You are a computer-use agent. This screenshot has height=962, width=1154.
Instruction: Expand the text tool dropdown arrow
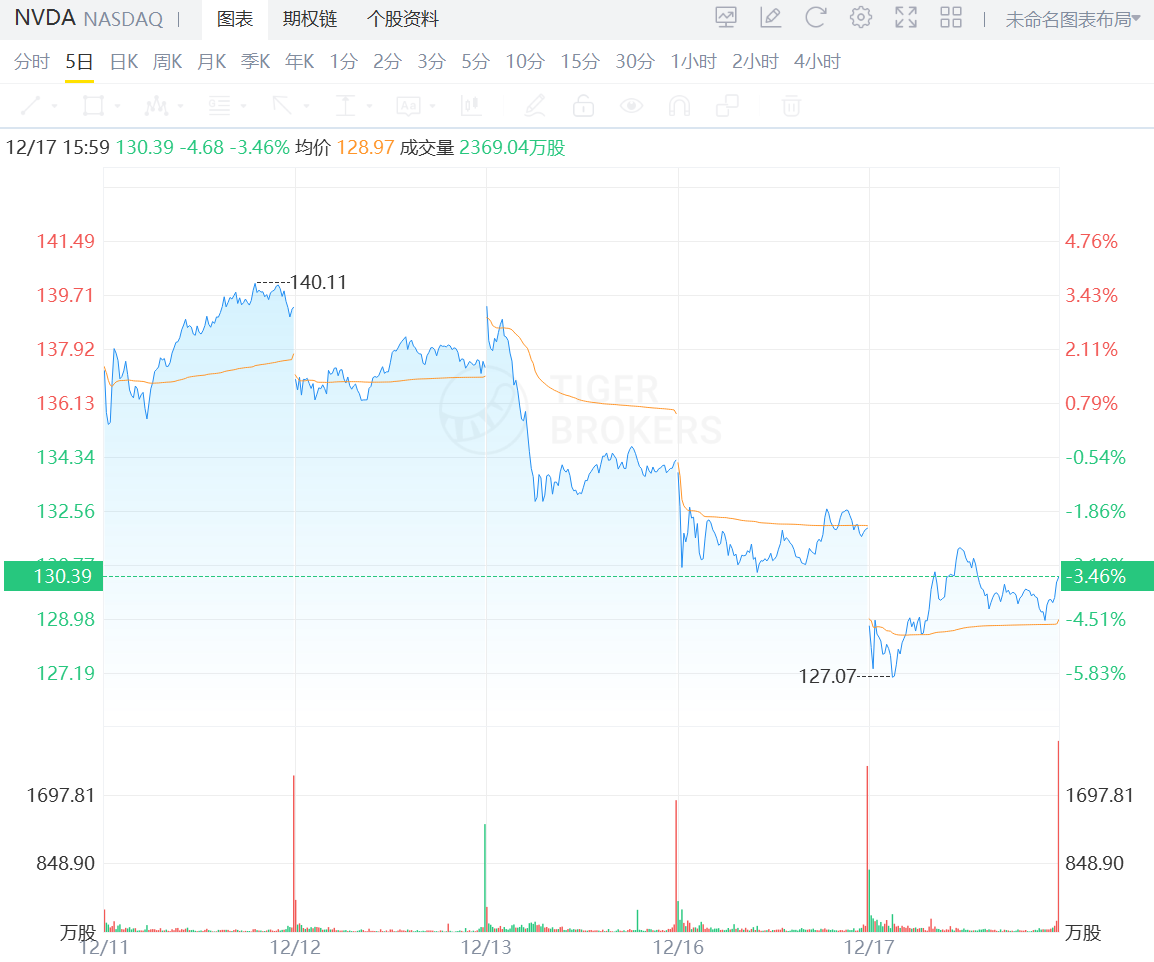point(433,107)
